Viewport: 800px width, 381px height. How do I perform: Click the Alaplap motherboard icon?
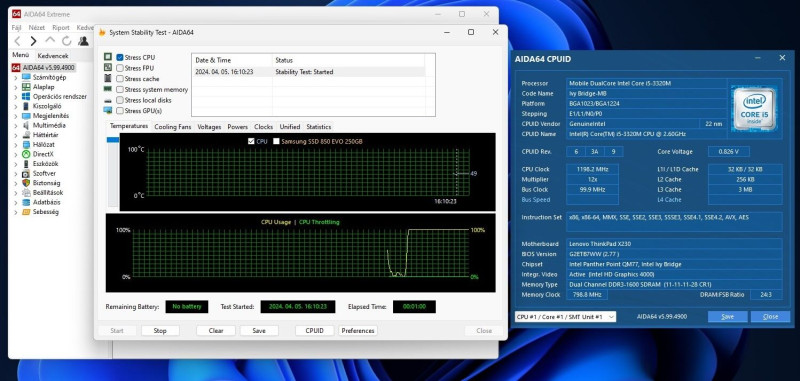[x=26, y=87]
